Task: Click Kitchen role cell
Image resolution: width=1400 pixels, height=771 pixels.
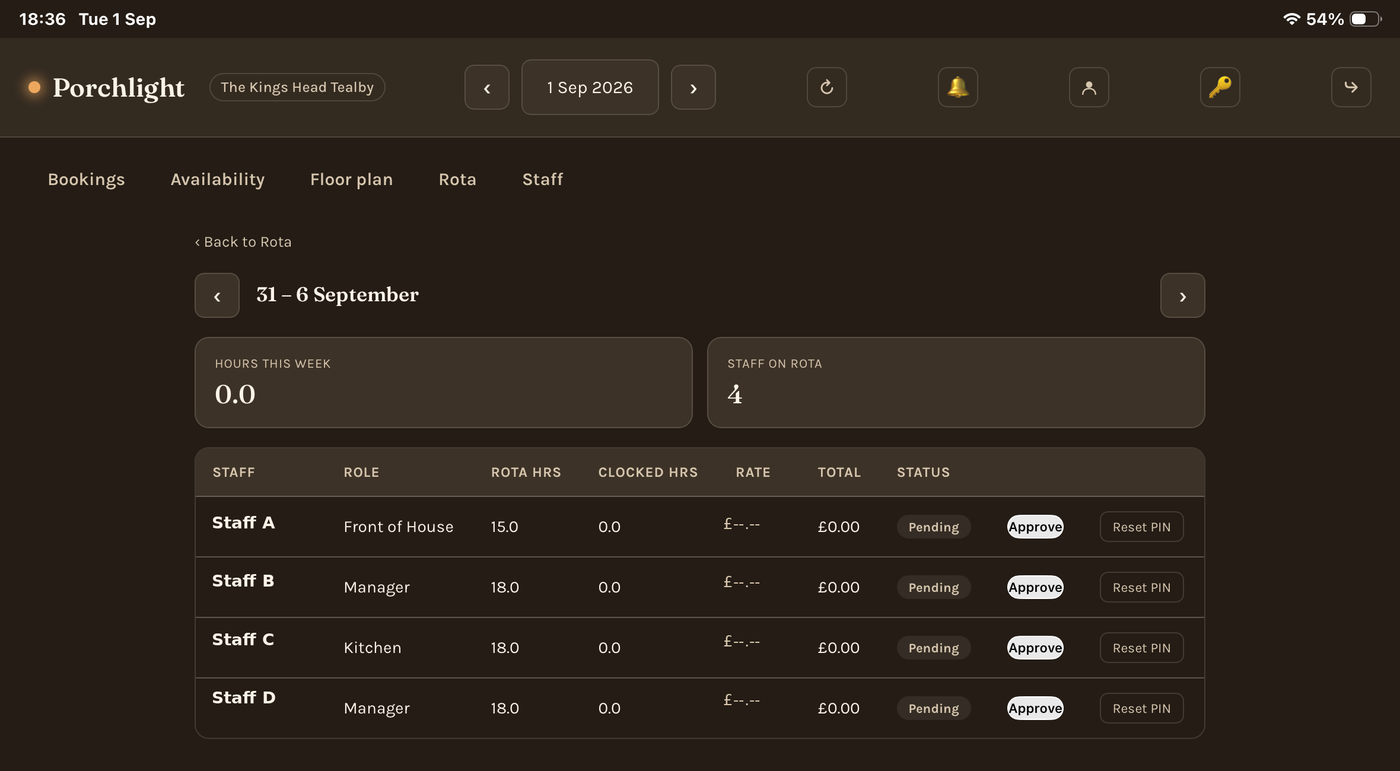Action: [372, 648]
